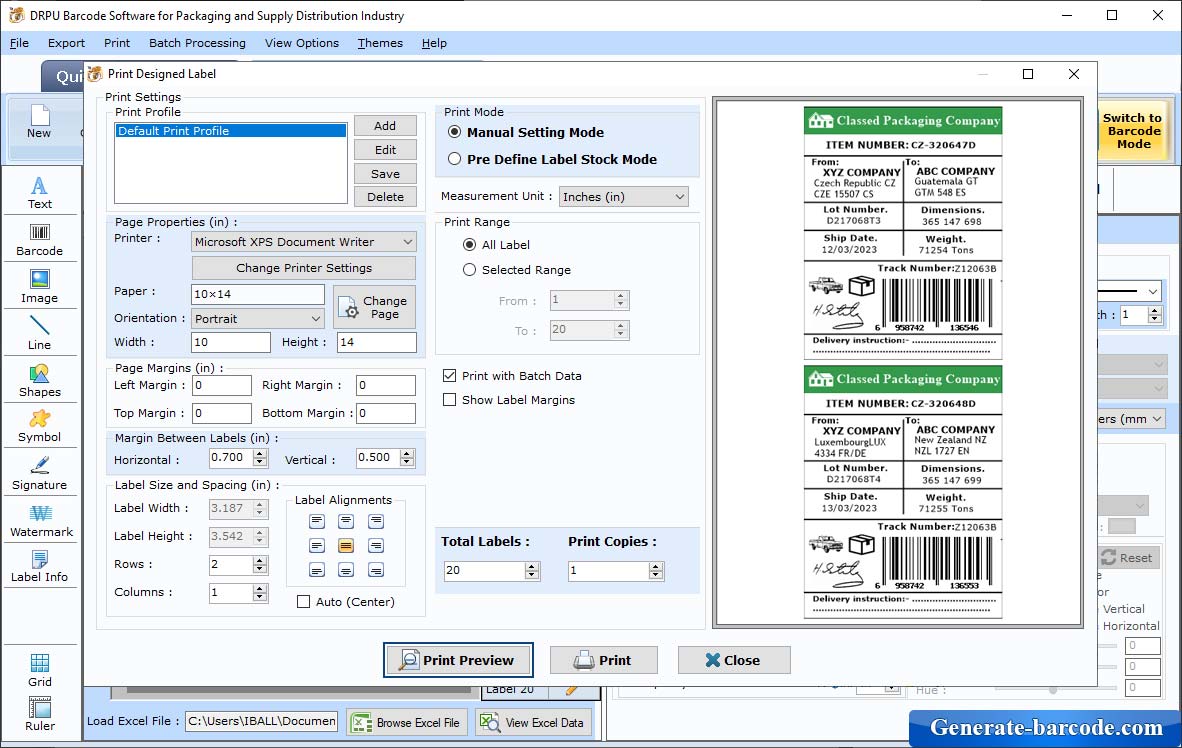Viewport: 1182px width, 748px height.
Task: Open the View Options menu
Action: pyautogui.click(x=302, y=43)
